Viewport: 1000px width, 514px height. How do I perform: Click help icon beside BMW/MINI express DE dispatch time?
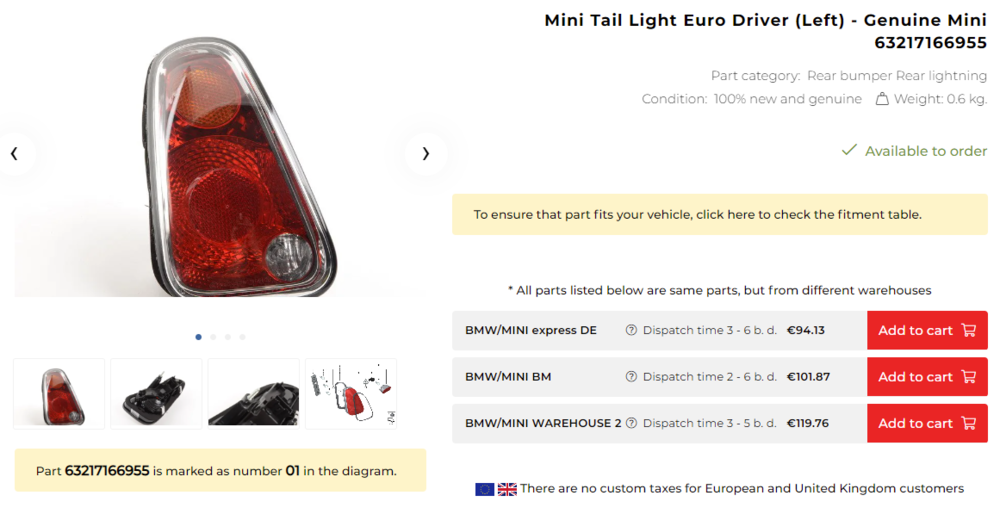pos(631,331)
